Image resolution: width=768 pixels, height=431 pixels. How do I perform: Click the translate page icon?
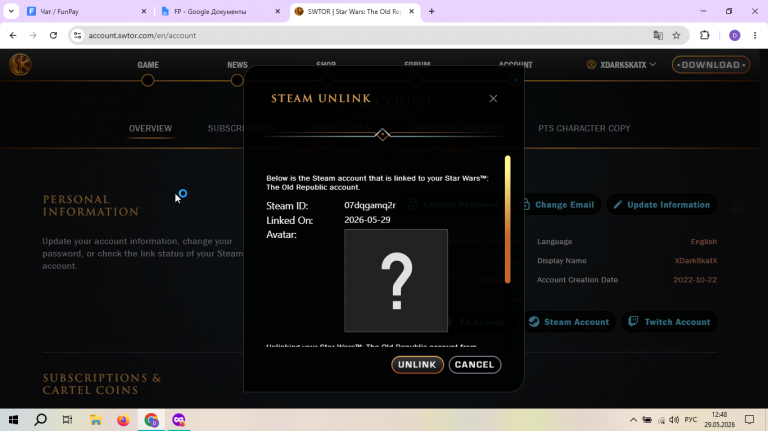pyautogui.click(x=658, y=35)
